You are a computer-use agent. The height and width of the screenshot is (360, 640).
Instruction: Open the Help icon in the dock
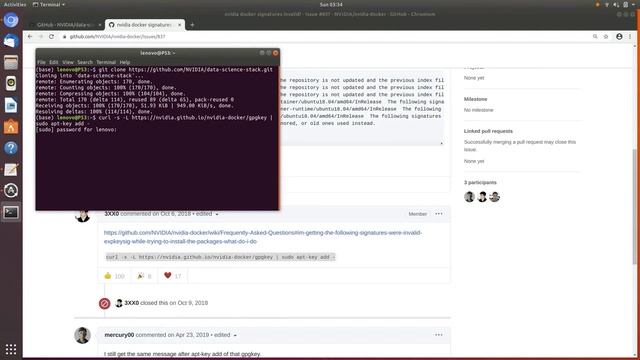pyautogui.click(x=11, y=148)
